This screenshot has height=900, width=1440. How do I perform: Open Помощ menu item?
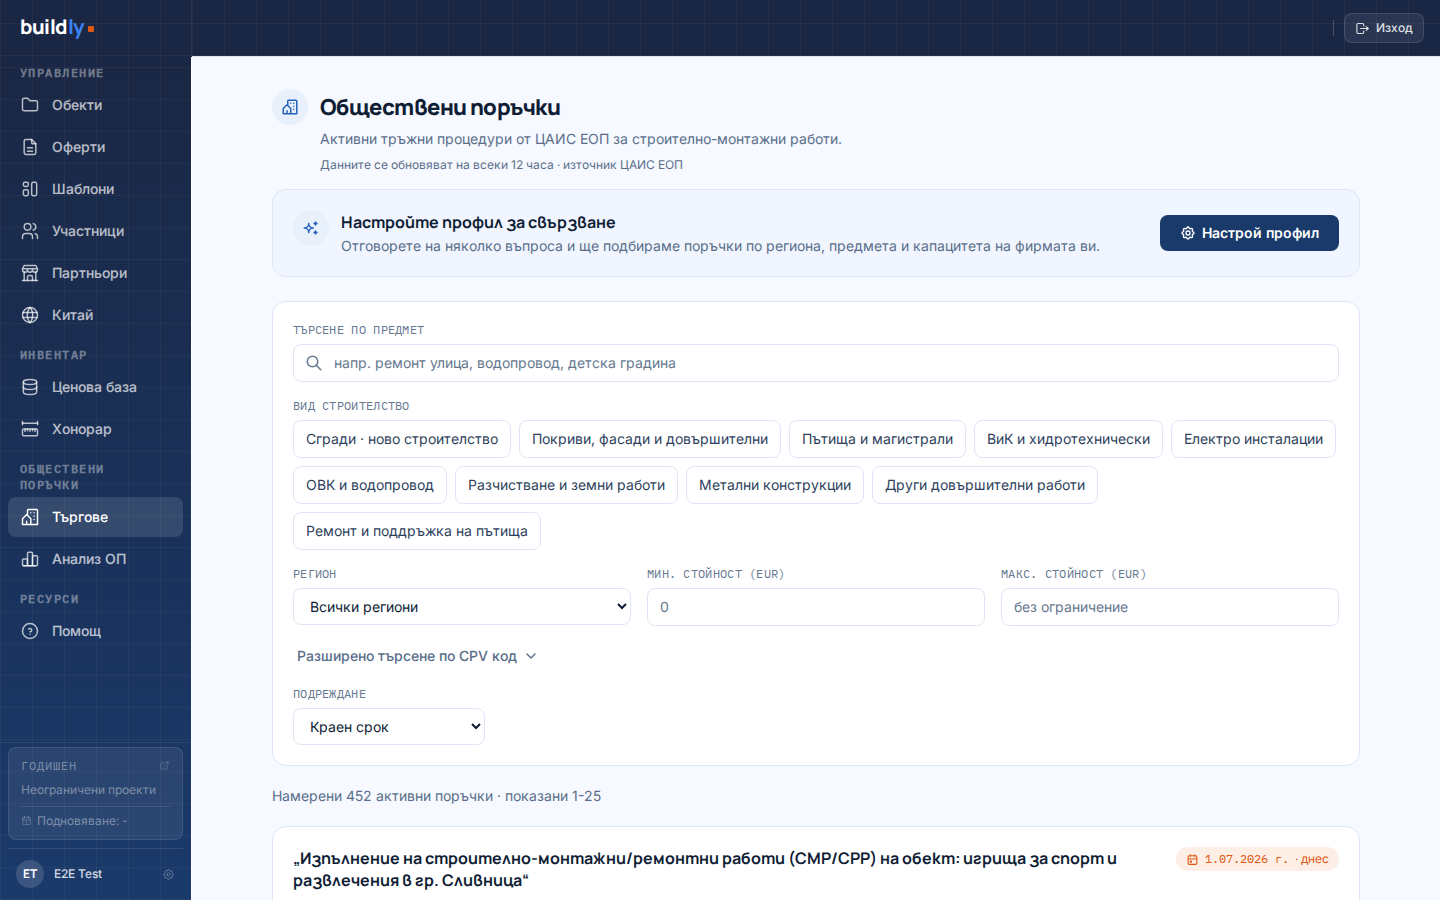point(95,631)
